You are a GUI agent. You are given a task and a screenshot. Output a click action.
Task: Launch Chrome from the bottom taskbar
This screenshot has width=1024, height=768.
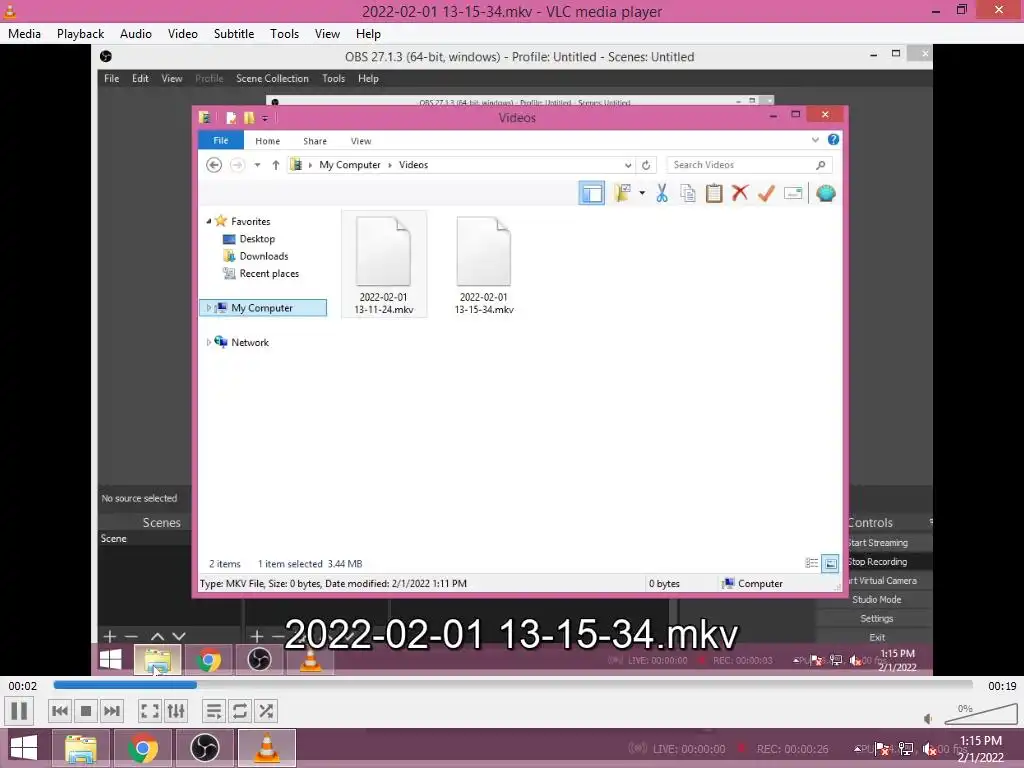[142, 748]
